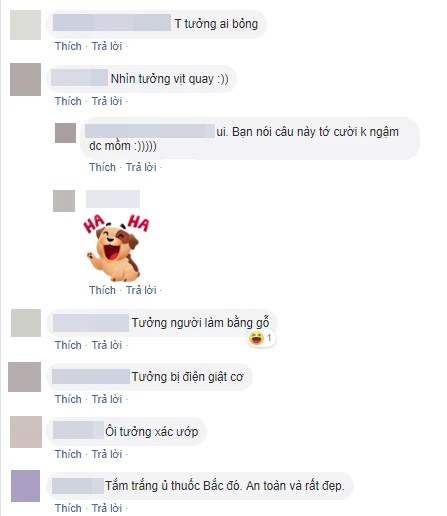Like the 'Ôi tưởng xác ướp' comment

pyautogui.click(x=68, y=454)
